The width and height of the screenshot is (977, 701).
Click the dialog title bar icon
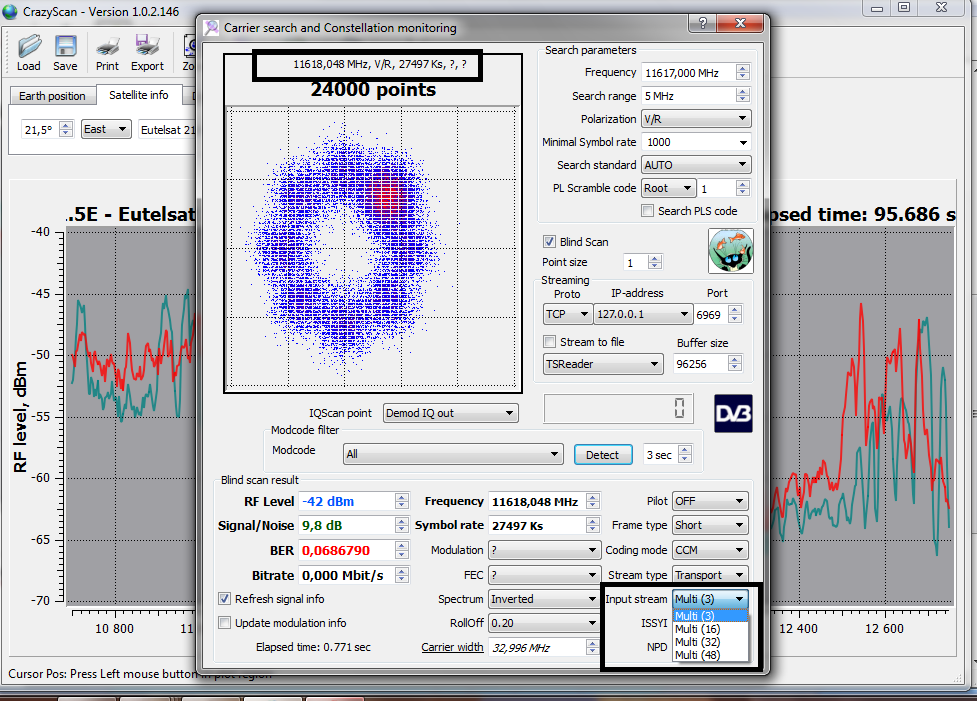pyautogui.click(x=211, y=28)
